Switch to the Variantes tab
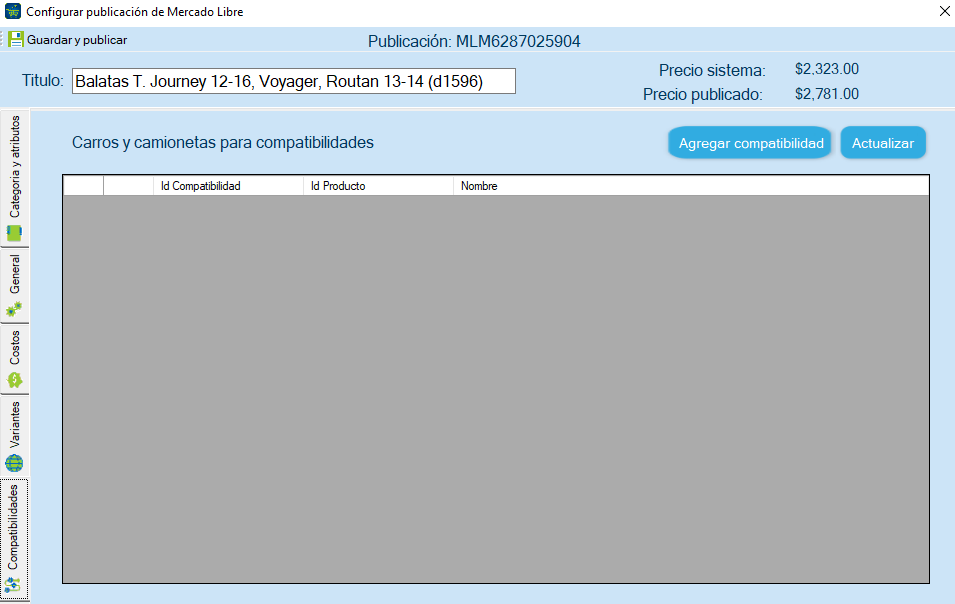The height and width of the screenshot is (604, 955). pos(14,436)
